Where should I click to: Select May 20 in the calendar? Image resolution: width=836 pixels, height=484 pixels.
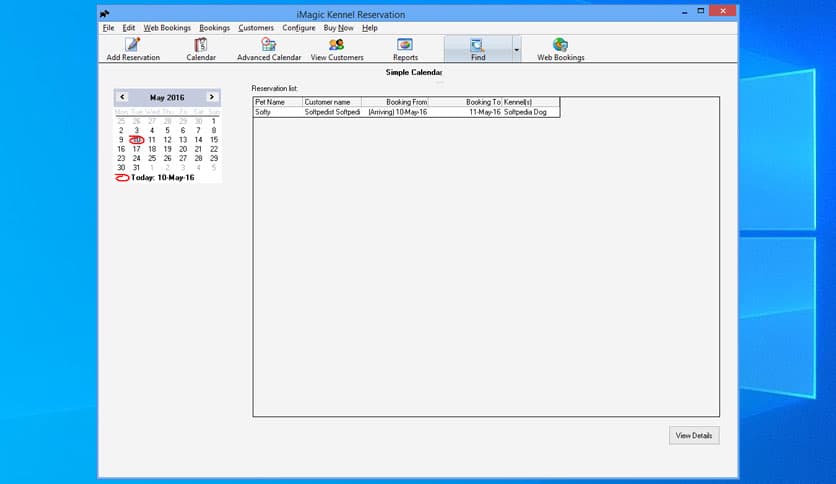pyautogui.click(x=183, y=149)
